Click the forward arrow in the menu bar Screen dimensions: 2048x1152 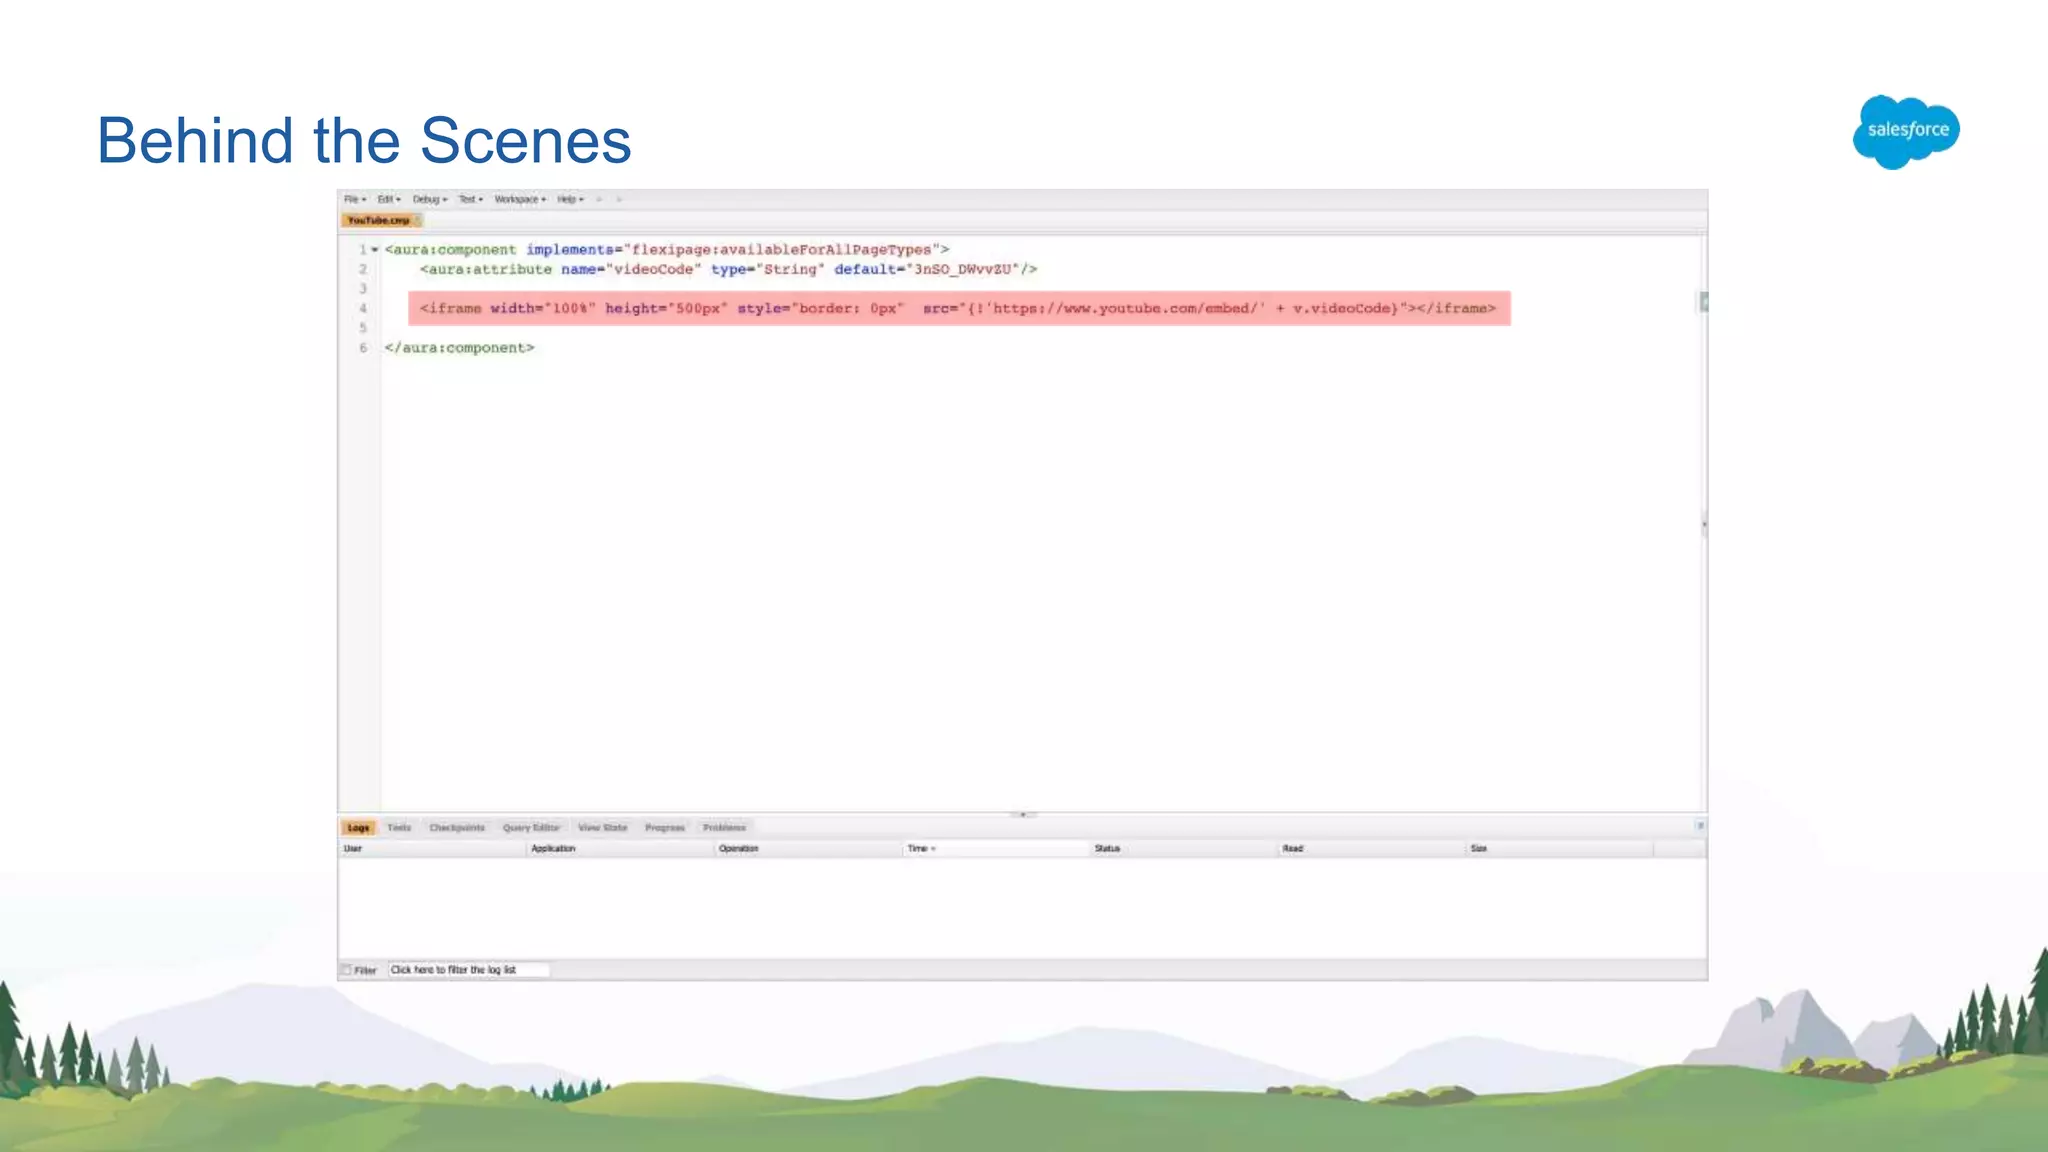click(x=619, y=200)
